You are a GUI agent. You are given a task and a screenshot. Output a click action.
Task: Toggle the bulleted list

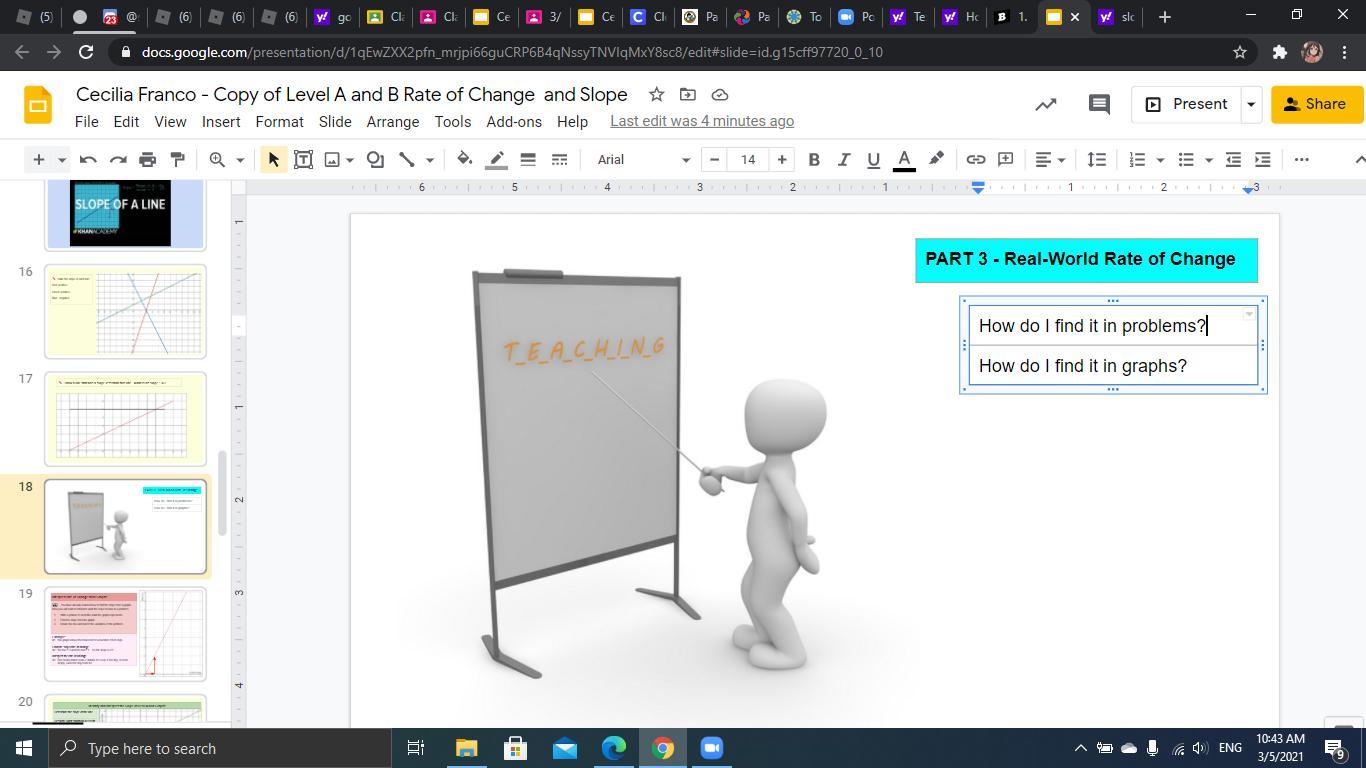coord(1186,160)
